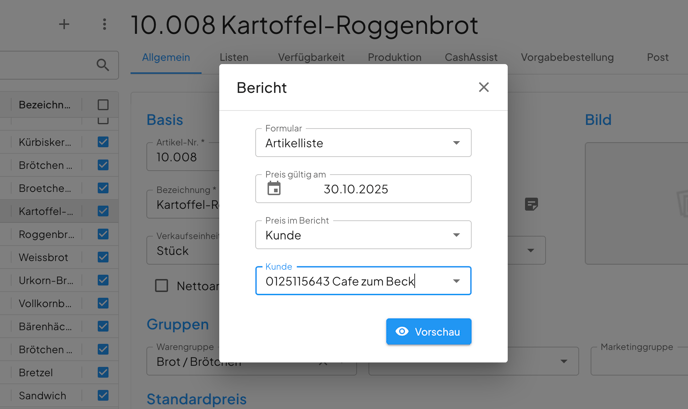This screenshot has height=409, width=688.
Task: Click the eye icon in Vorschau button
Action: tap(402, 332)
